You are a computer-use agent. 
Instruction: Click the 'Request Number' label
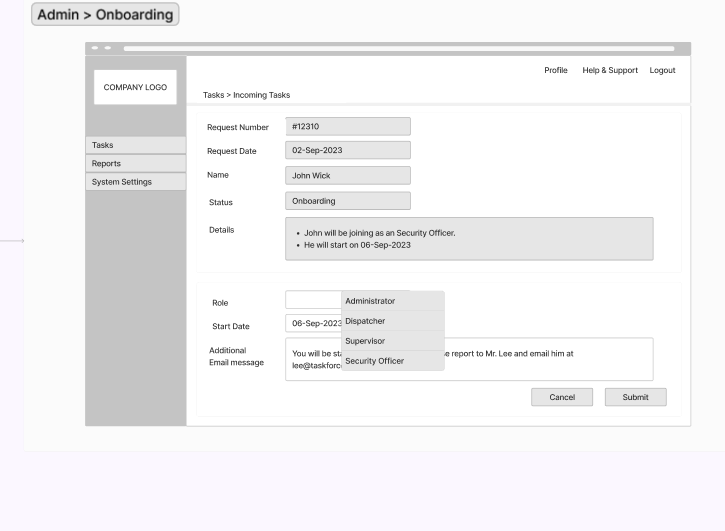238,127
